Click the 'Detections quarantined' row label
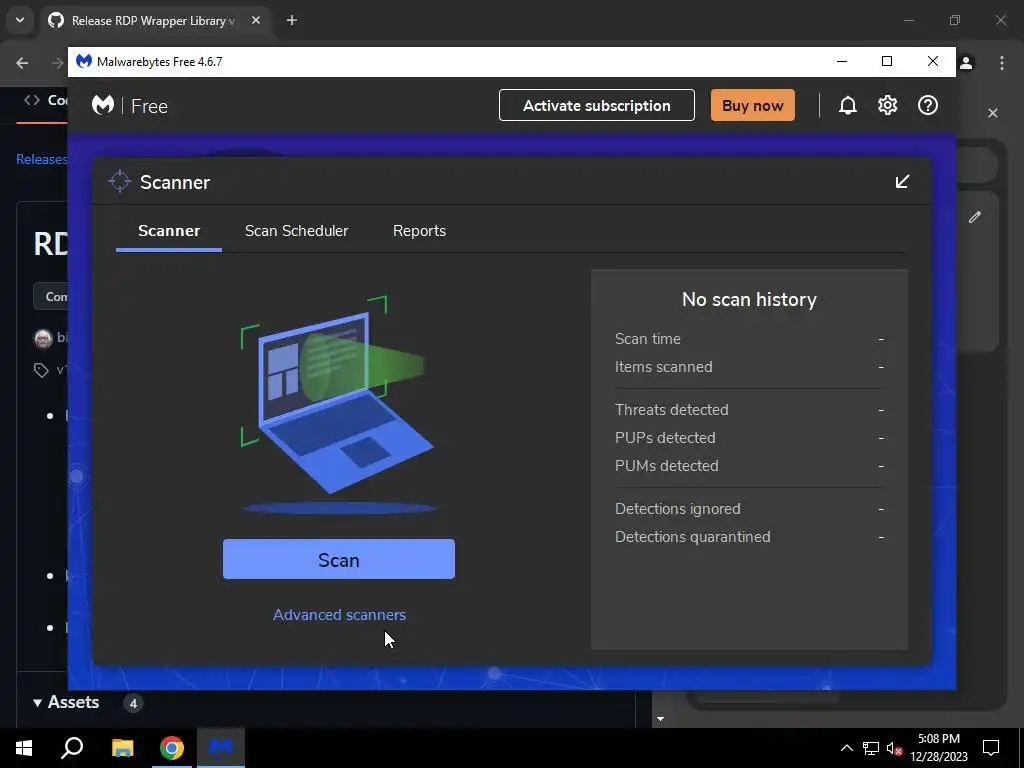Viewport: 1024px width, 768px height. [692, 537]
